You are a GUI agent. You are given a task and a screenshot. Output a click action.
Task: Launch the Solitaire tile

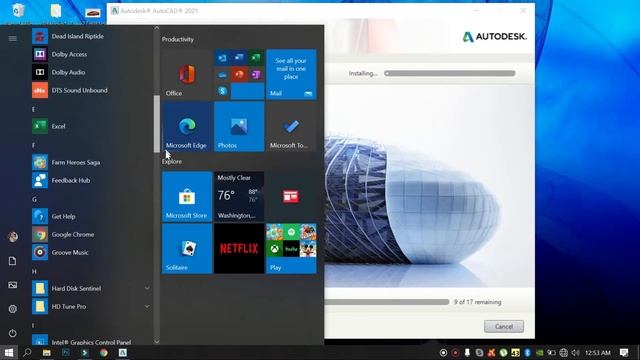pyautogui.click(x=187, y=249)
